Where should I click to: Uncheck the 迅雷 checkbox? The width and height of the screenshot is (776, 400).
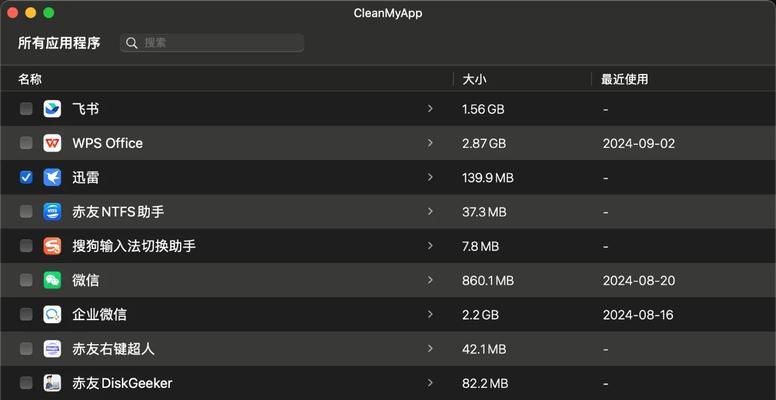click(x=26, y=177)
